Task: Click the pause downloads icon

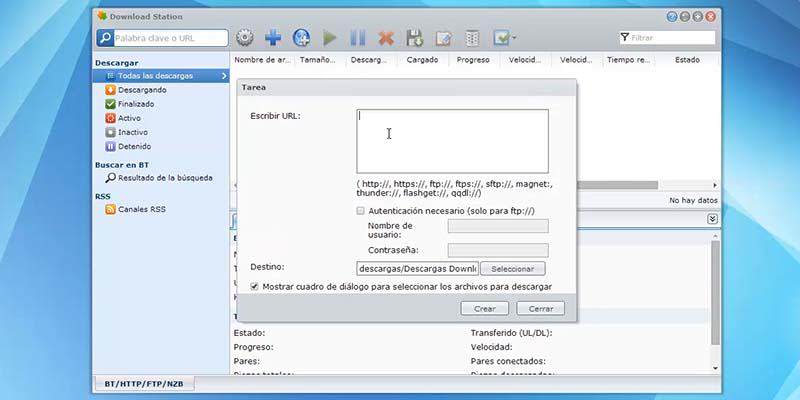Action: coord(358,38)
